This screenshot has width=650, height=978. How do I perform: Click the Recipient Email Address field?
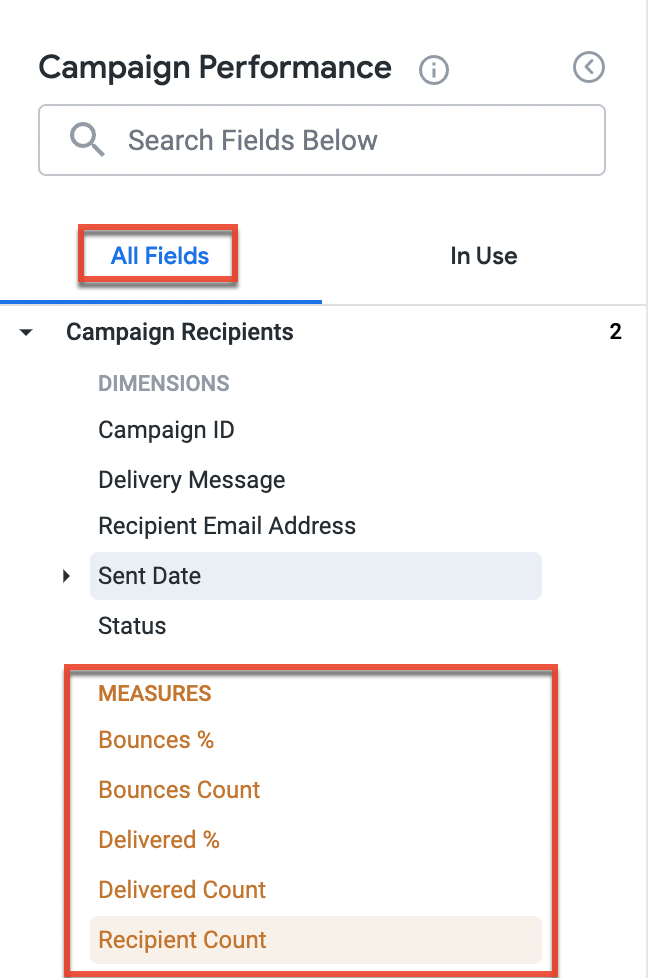click(226, 525)
